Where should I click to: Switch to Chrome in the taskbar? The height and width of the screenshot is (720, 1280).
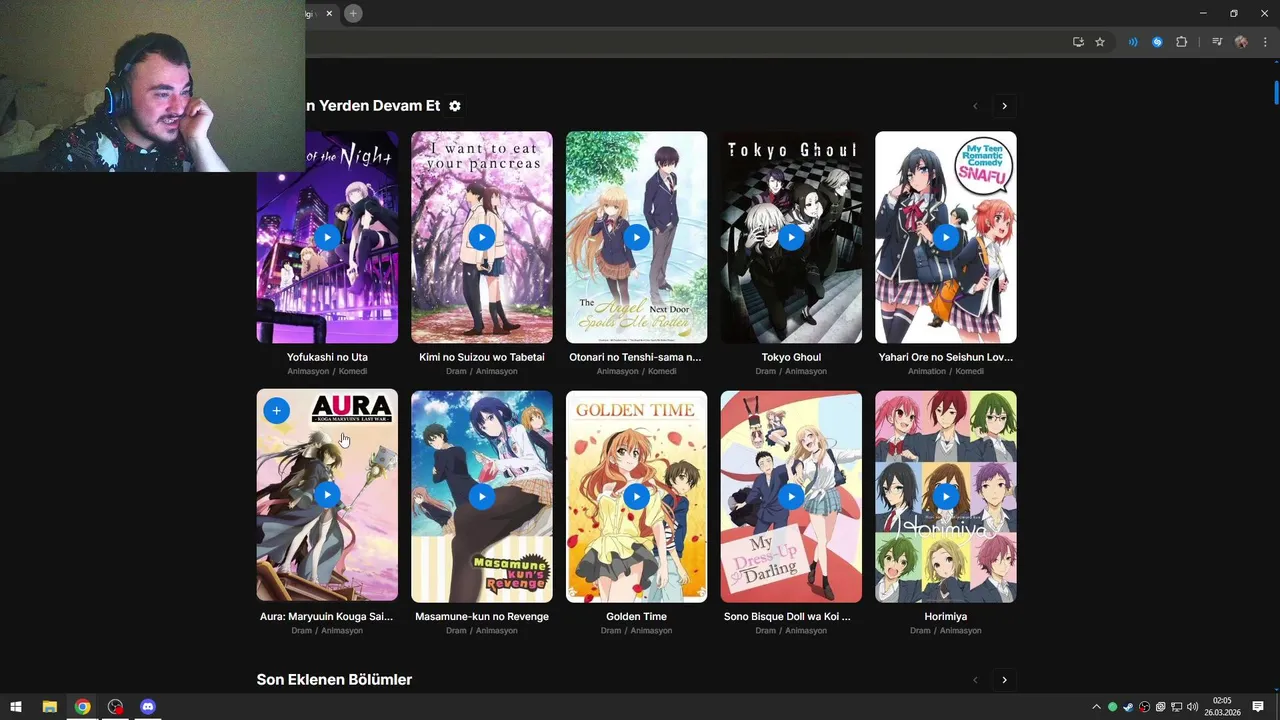pos(82,707)
